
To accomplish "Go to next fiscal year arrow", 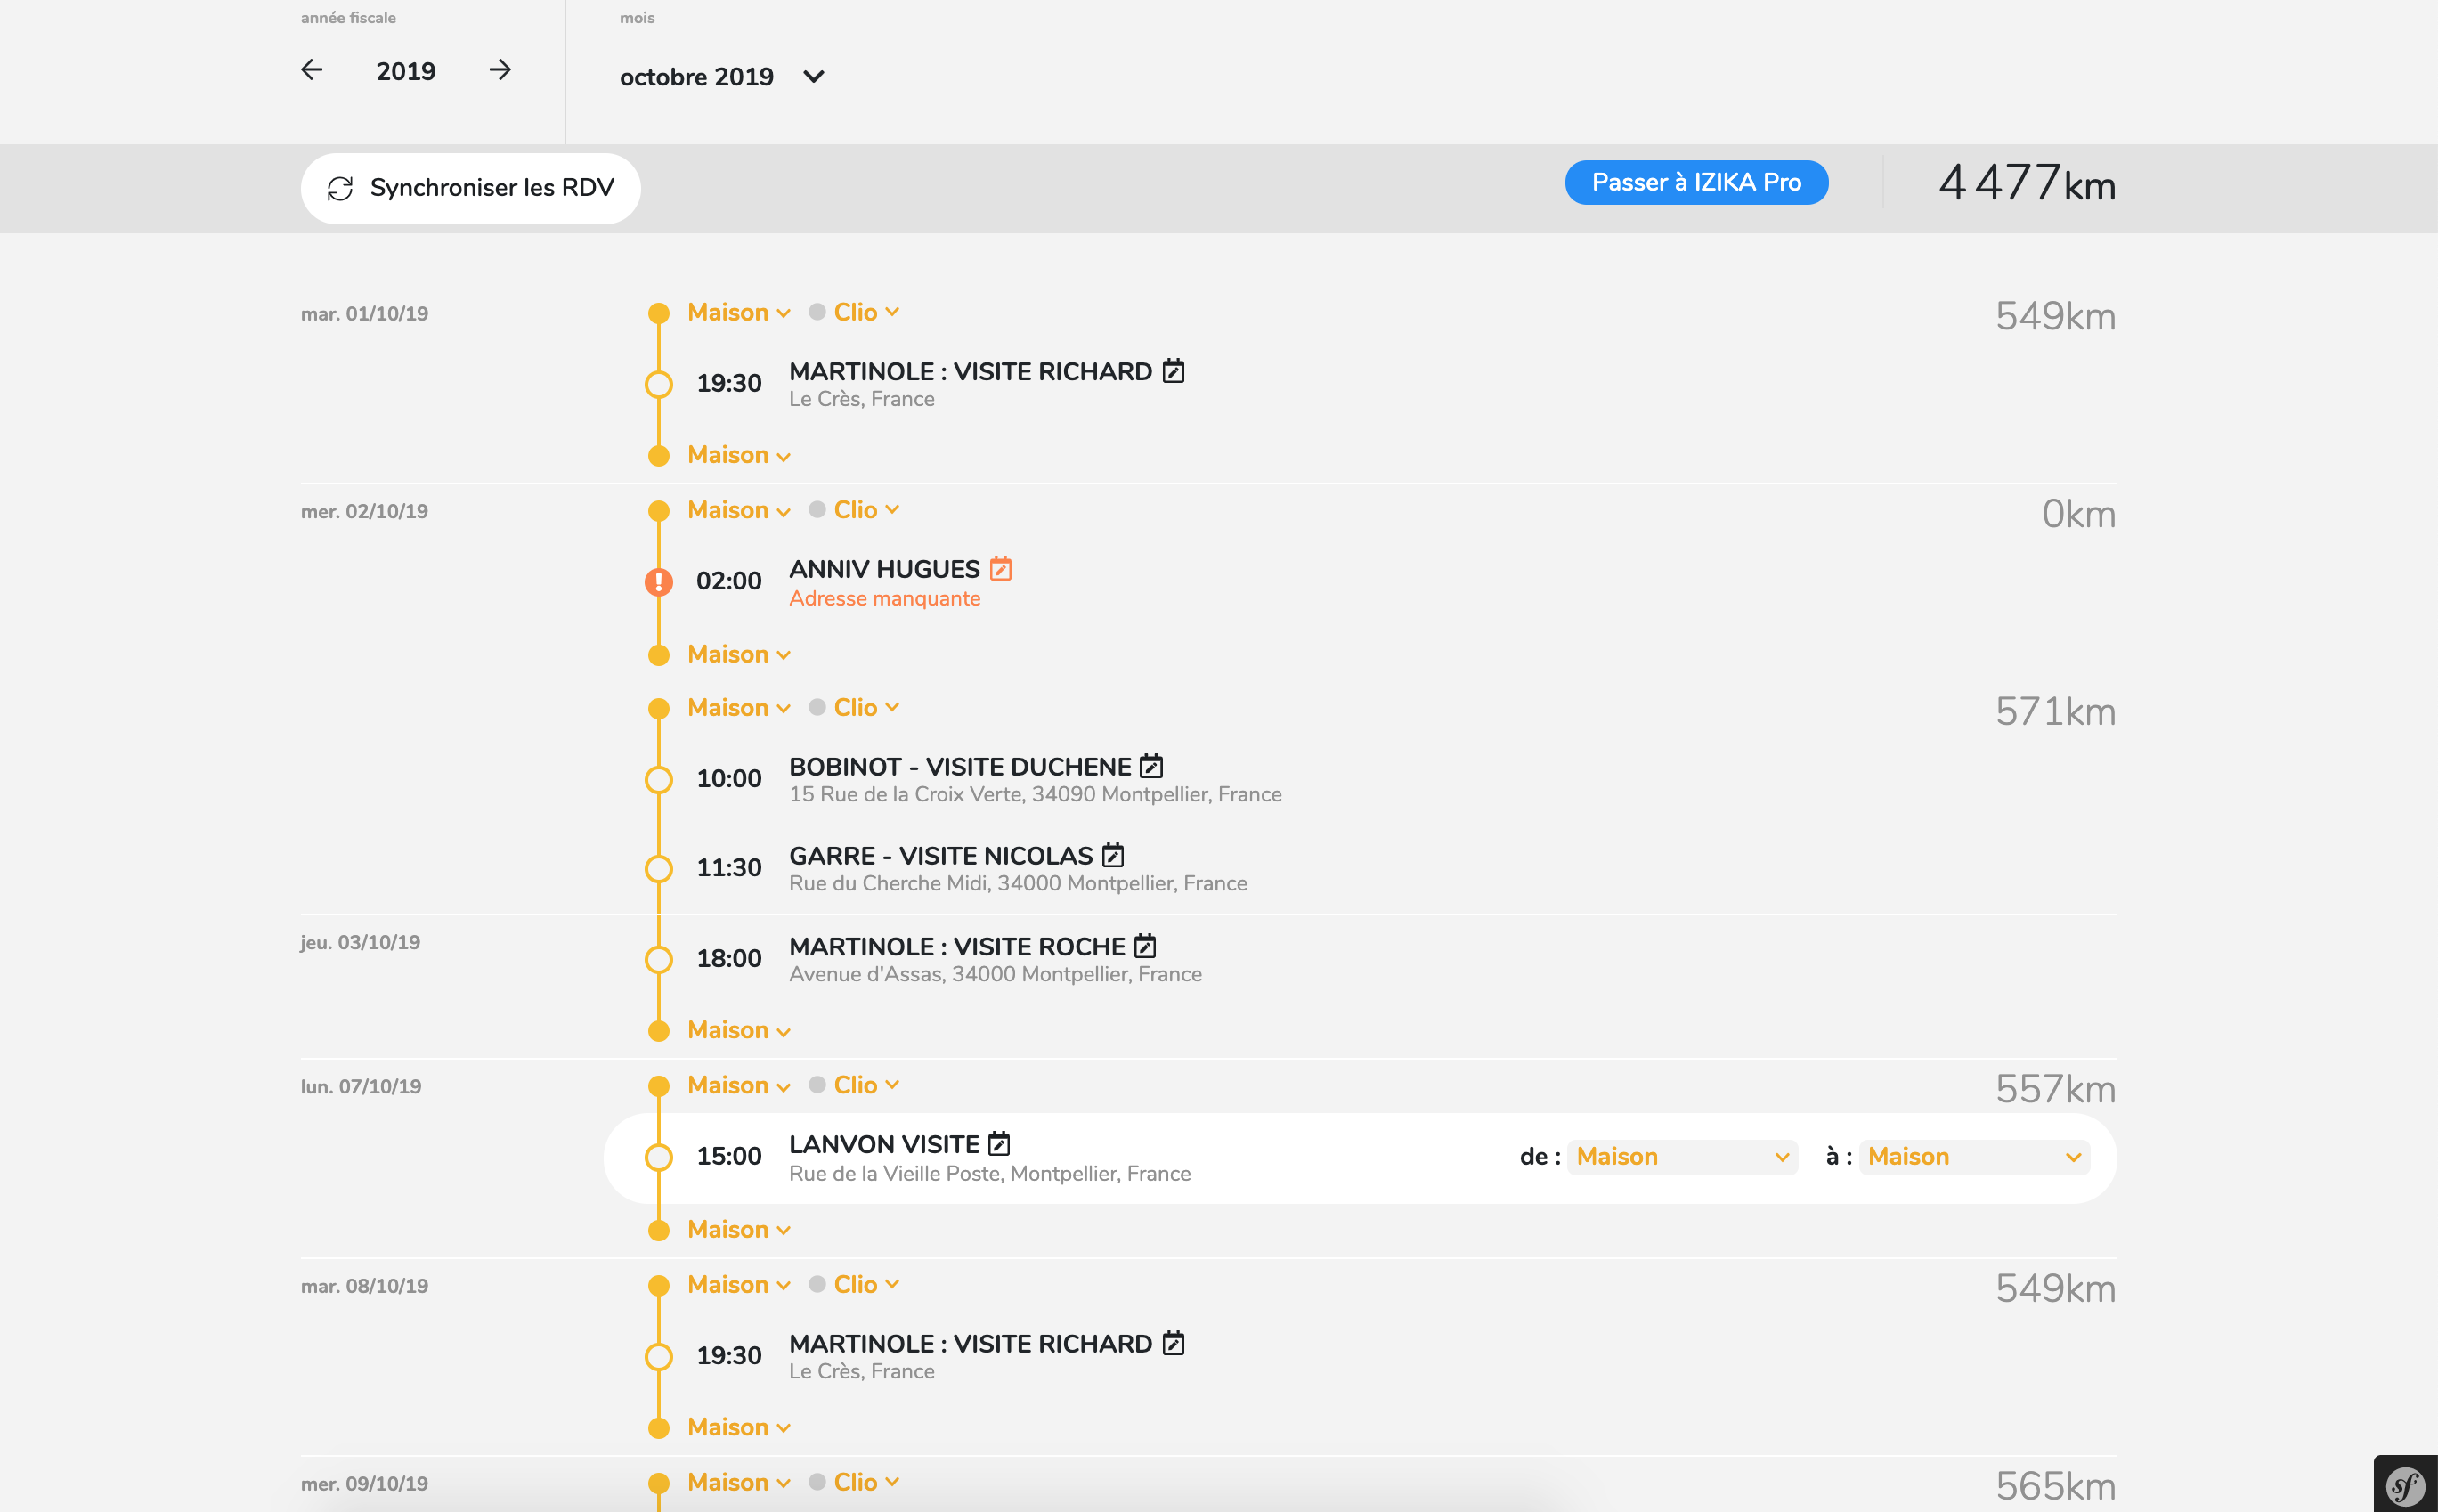I will point(500,70).
